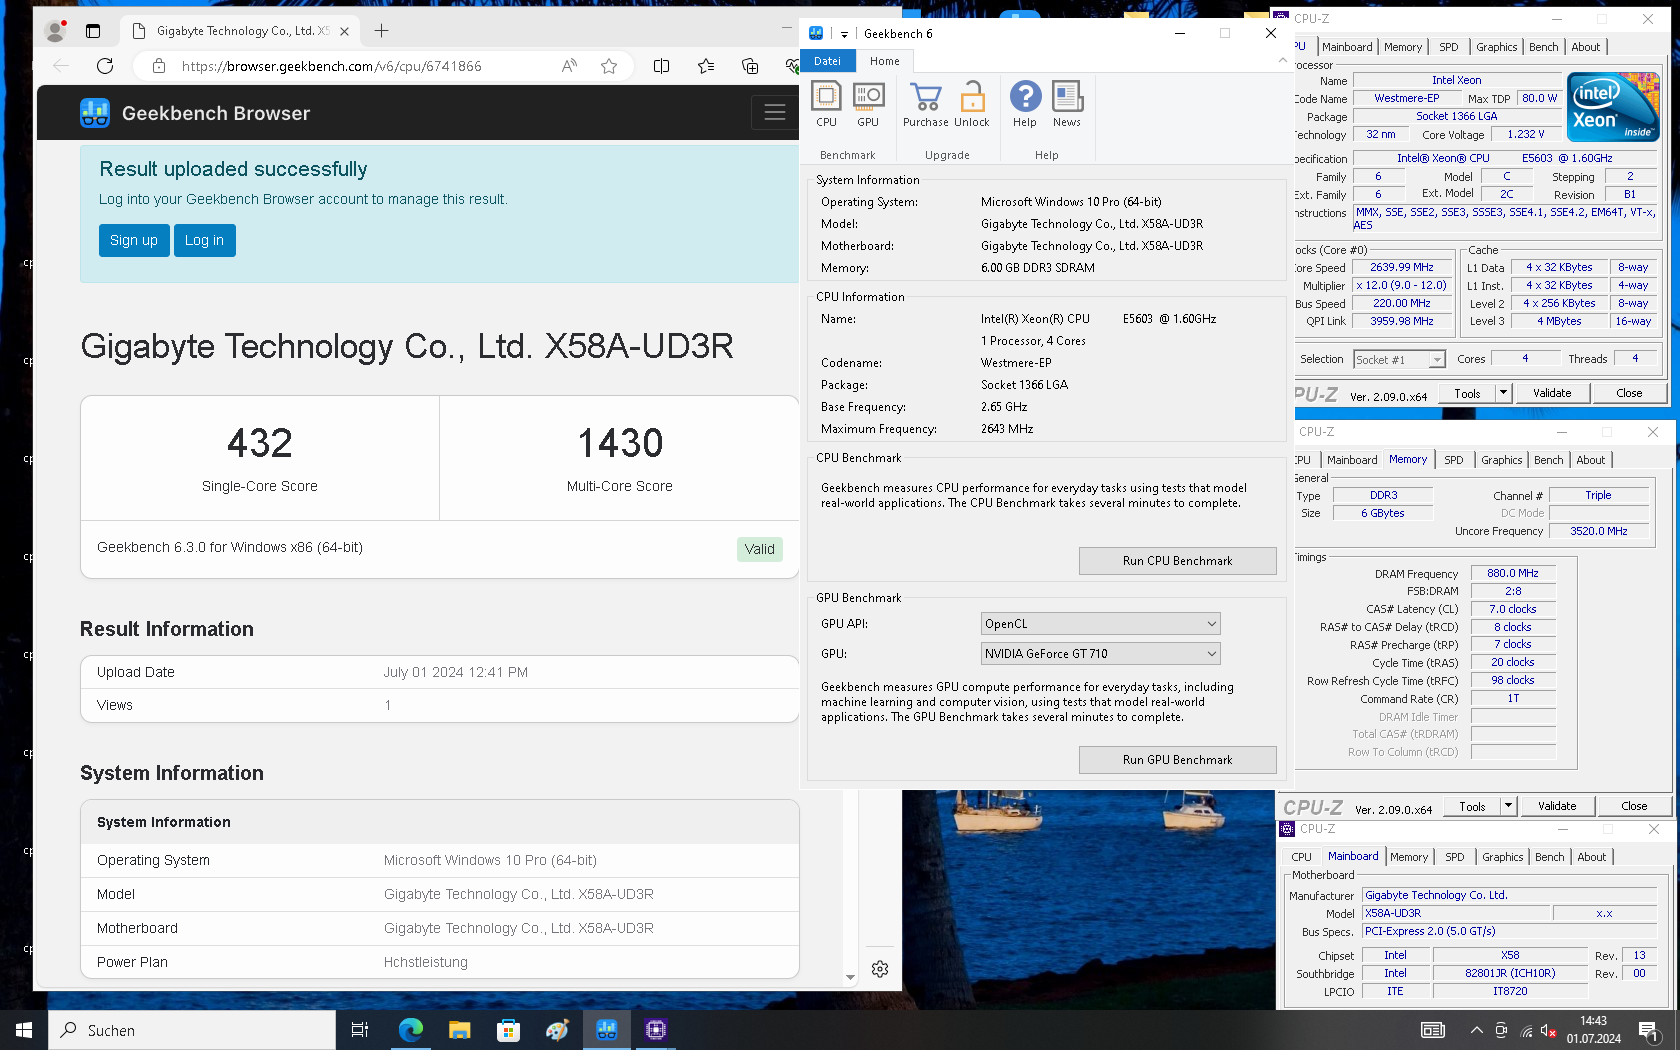This screenshot has height=1050, width=1680.
Task: Start the Run CPU Benchmark button
Action: point(1178,561)
